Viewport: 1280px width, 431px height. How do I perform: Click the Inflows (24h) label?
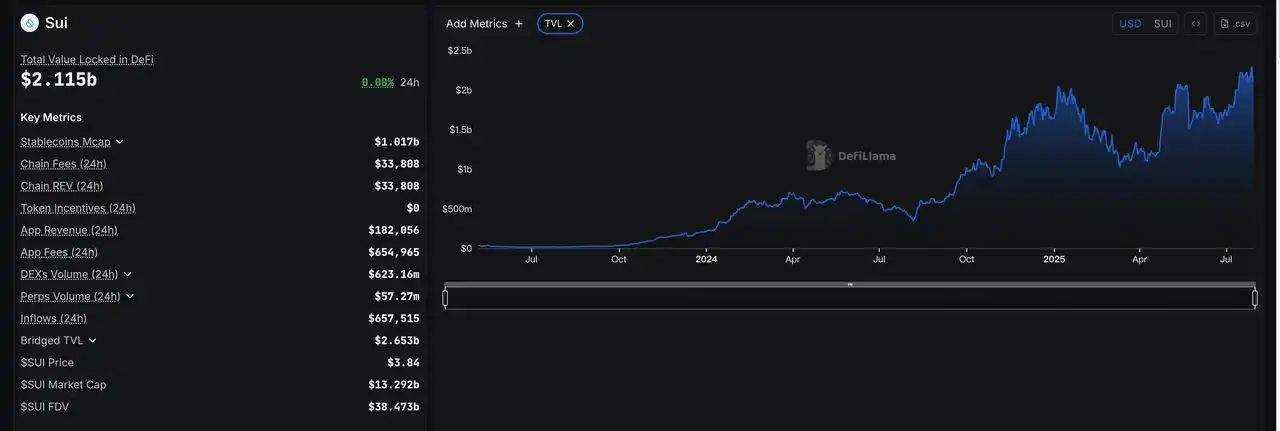[53, 318]
